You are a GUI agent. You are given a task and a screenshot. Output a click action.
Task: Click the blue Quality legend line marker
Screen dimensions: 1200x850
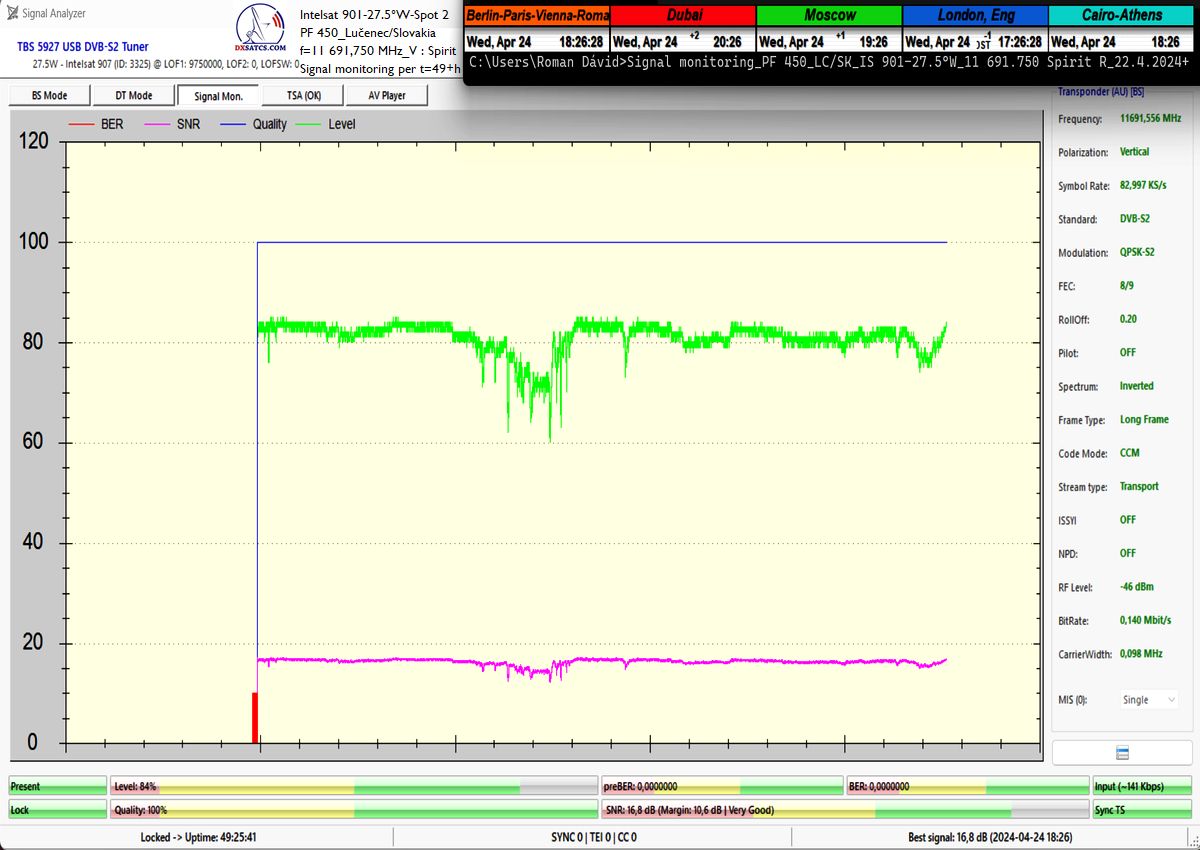pos(232,124)
